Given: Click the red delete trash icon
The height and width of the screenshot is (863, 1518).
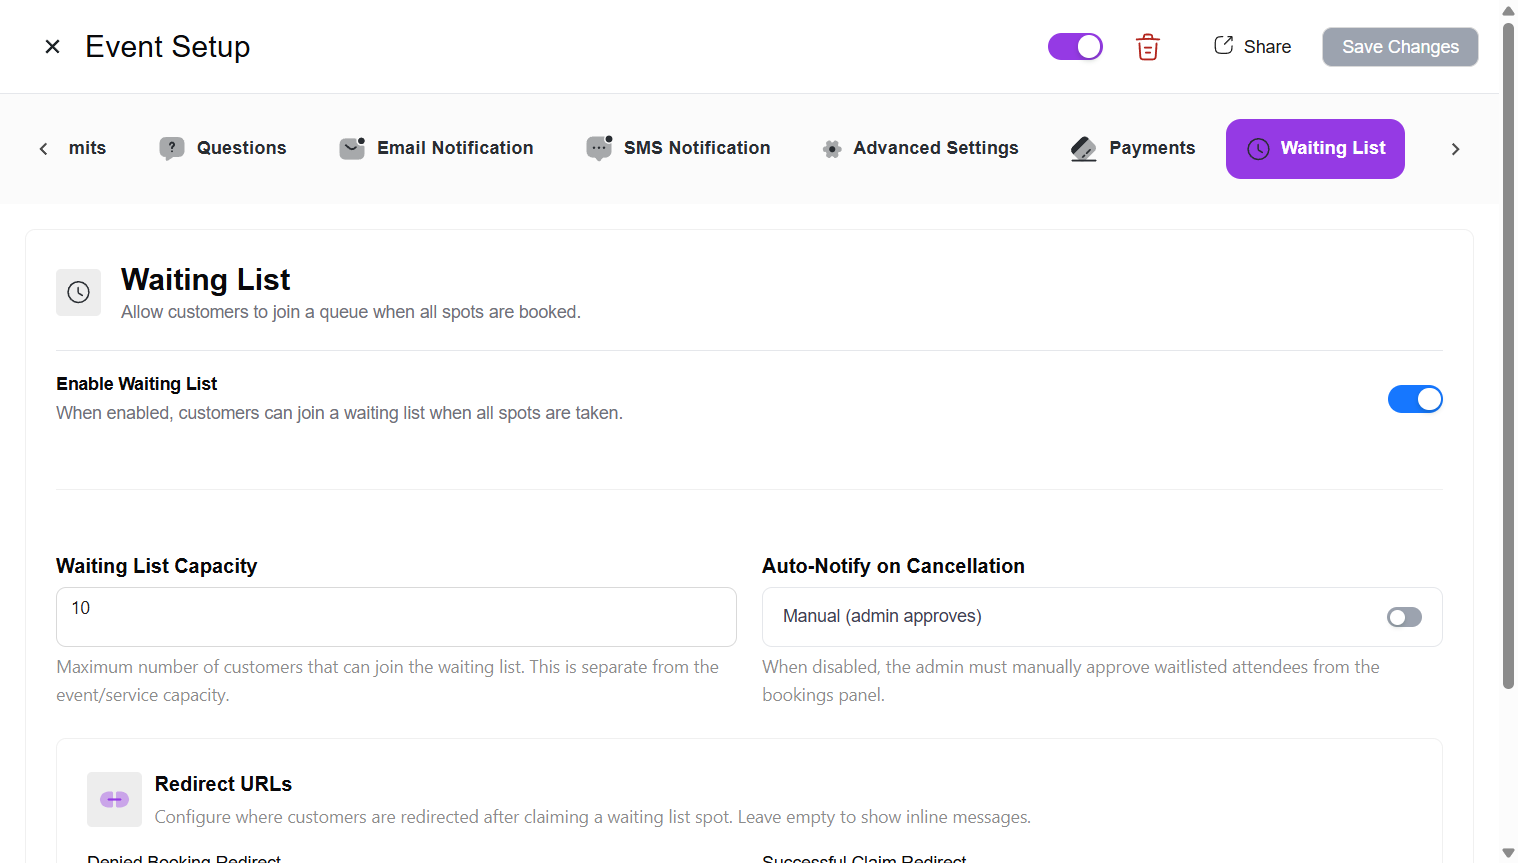Looking at the screenshot, I should point(1147,46).
